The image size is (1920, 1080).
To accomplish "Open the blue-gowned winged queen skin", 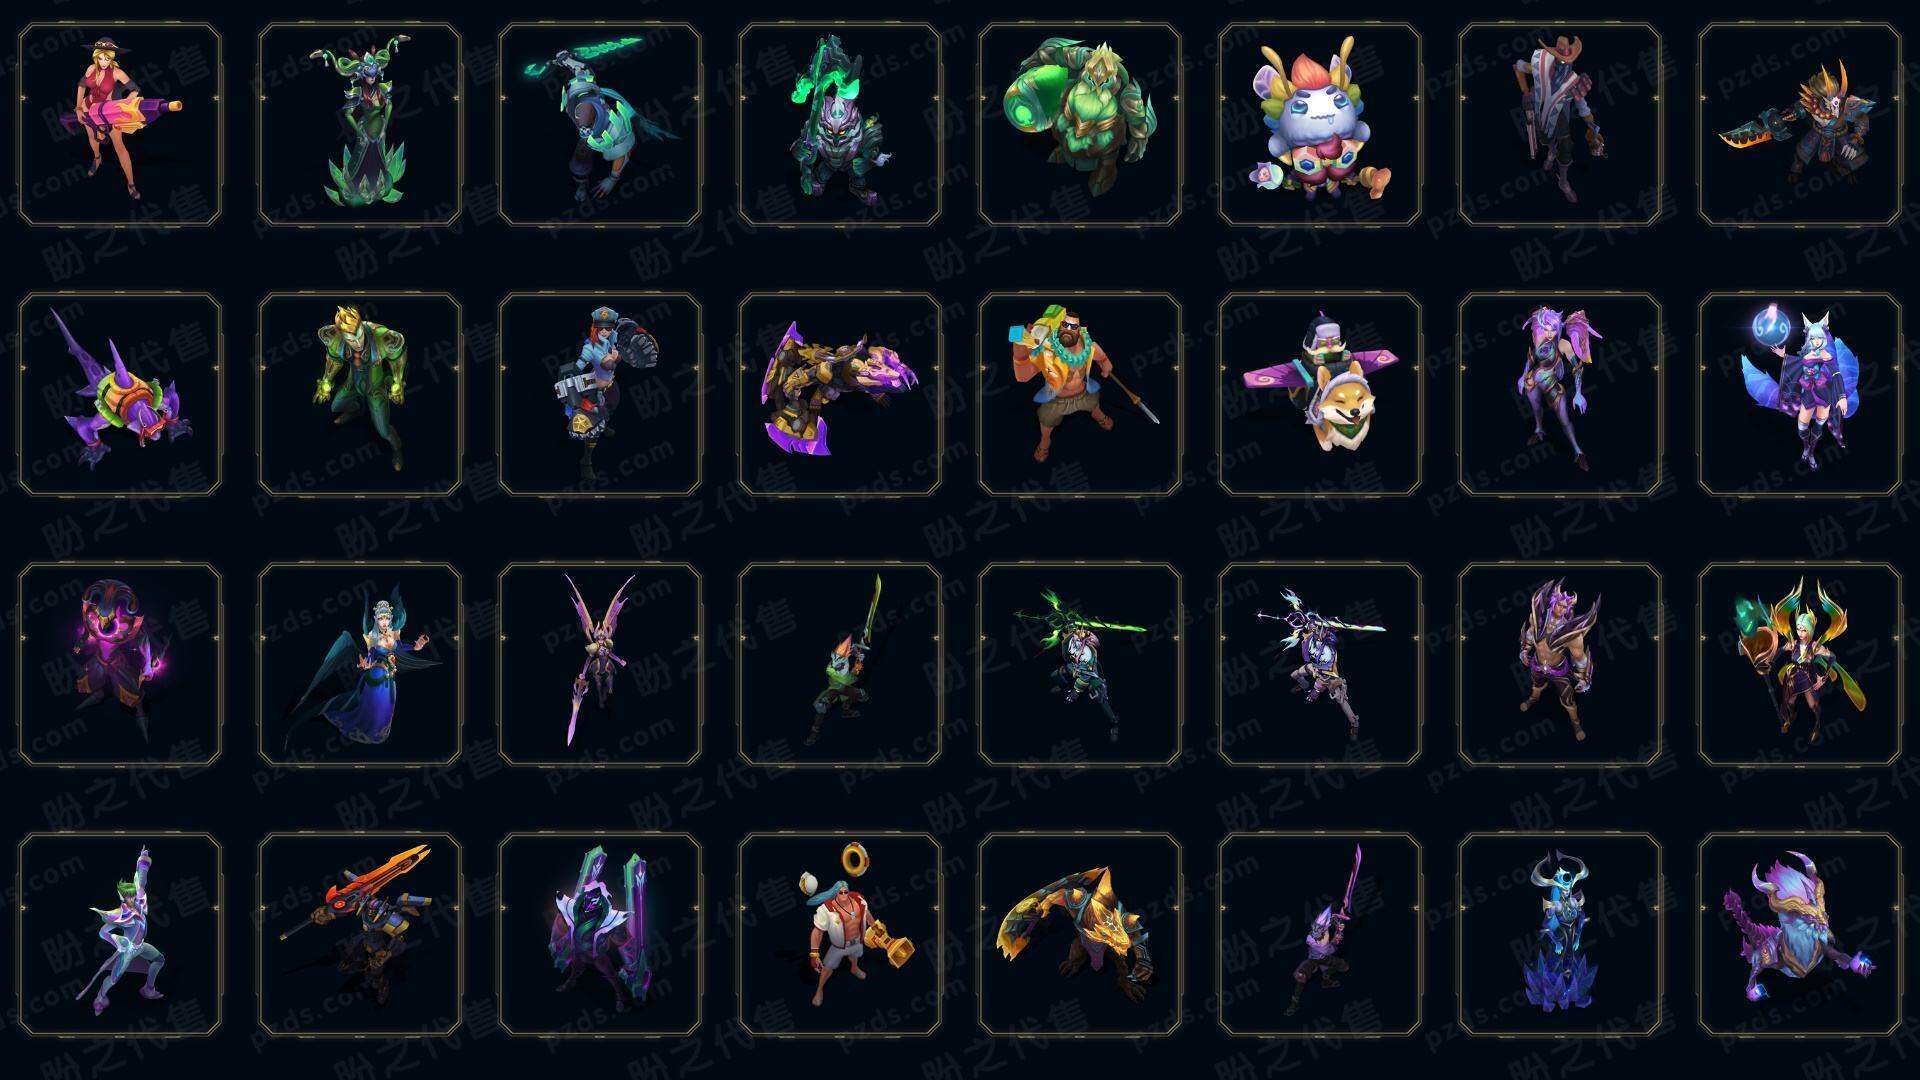I will point(360,664).
